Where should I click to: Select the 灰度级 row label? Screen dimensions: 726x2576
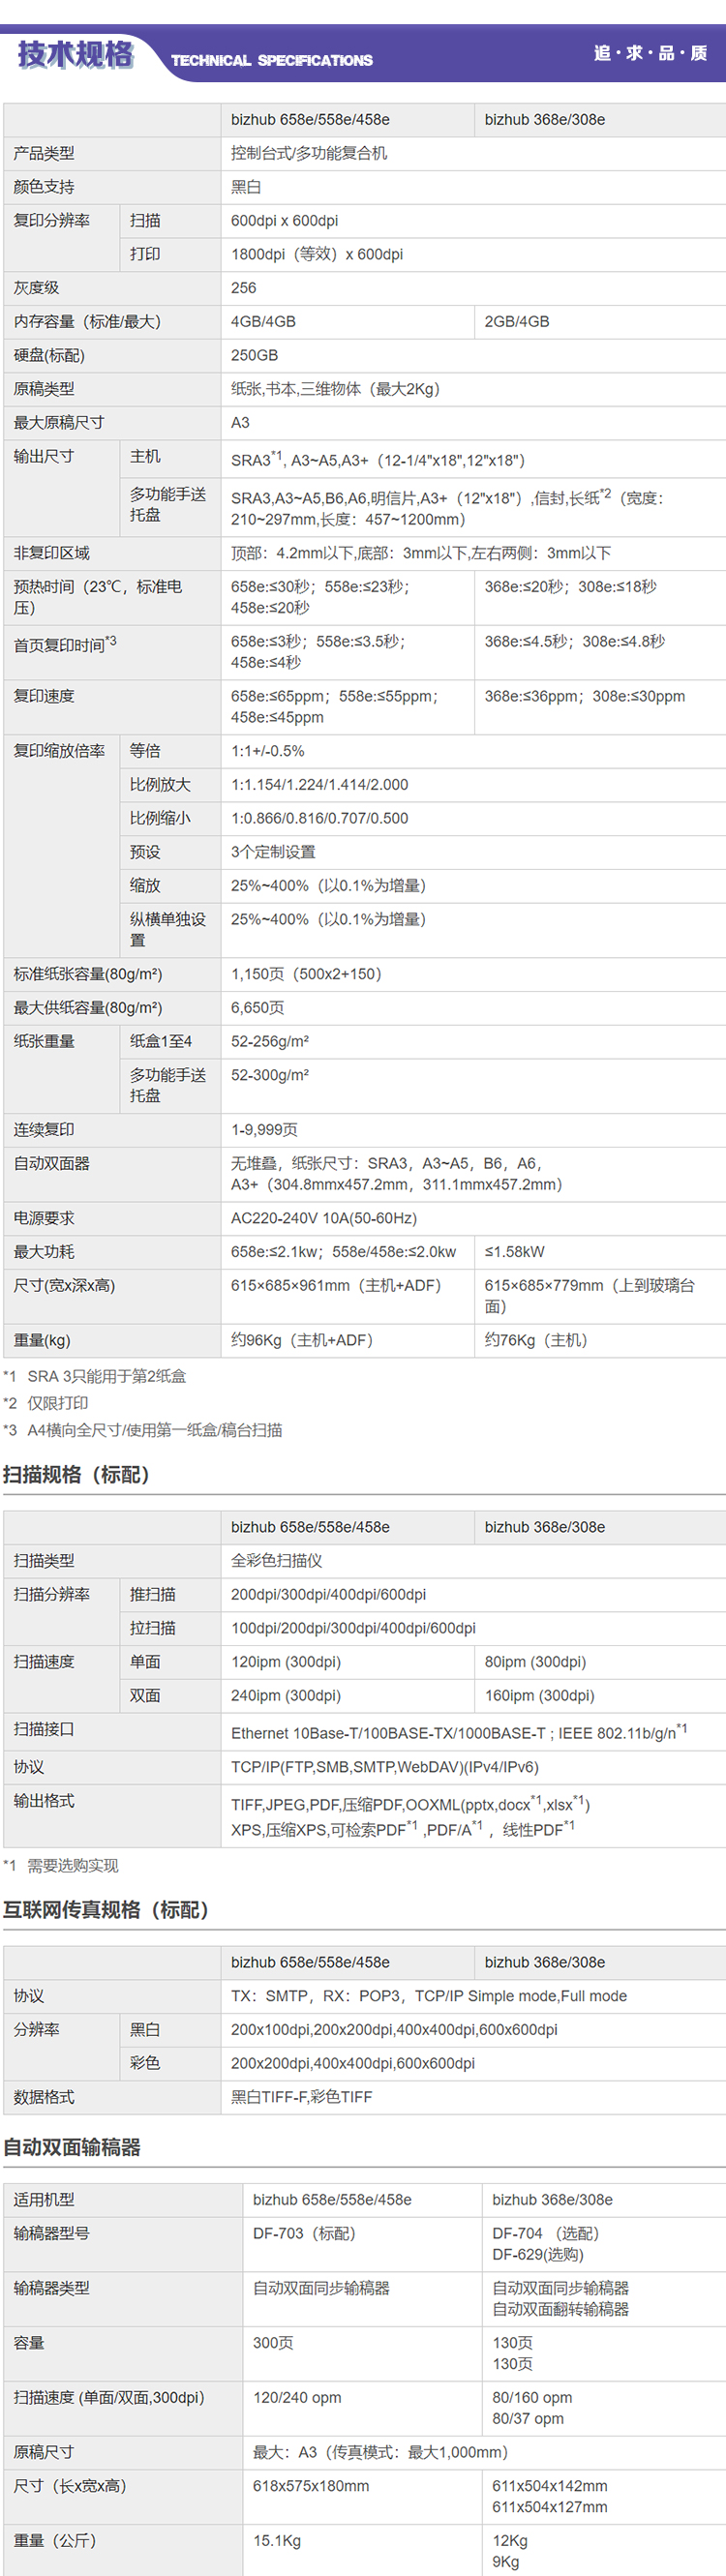pos(36,288)
